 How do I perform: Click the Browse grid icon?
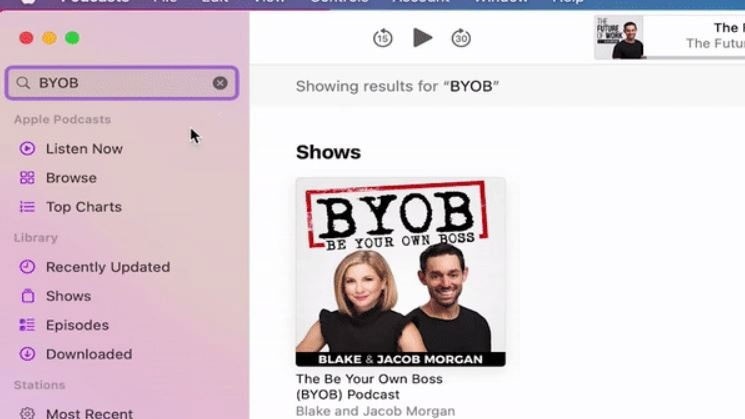pyautogui.click(x=27, y=178)
